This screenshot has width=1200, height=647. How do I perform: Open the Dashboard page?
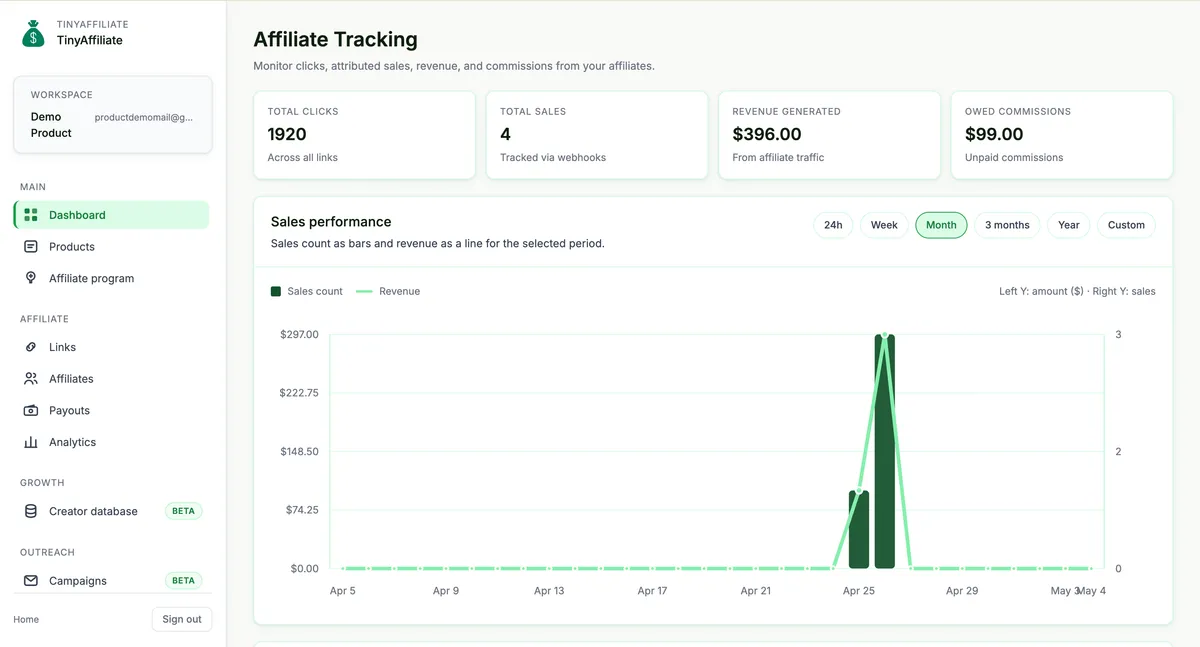(111, 215)
